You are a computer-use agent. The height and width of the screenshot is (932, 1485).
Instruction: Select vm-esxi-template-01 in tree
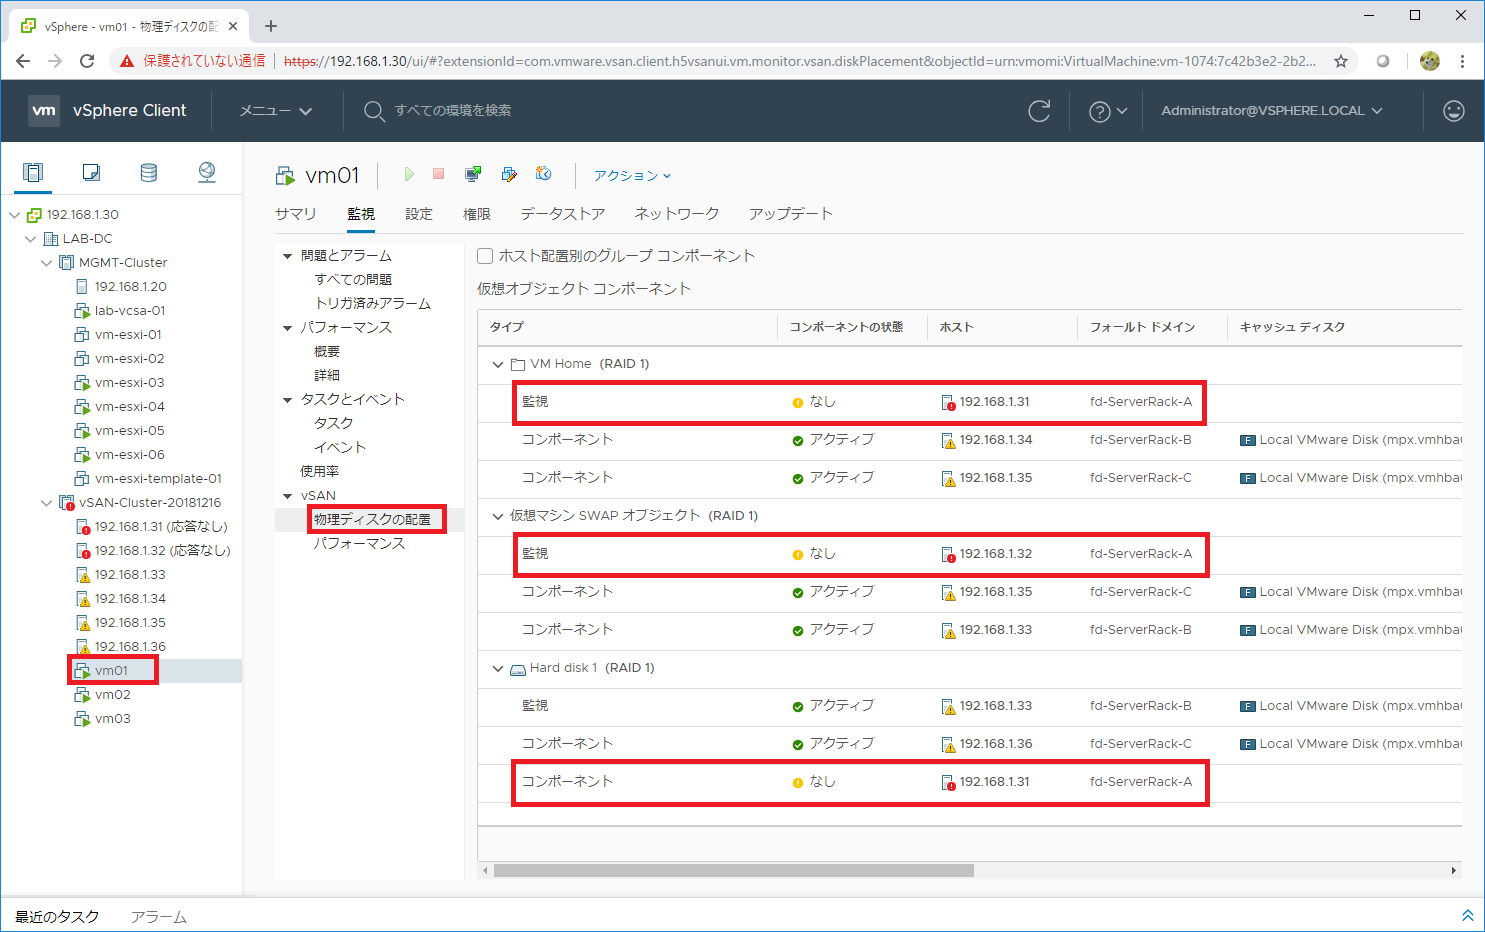point(158,479)
